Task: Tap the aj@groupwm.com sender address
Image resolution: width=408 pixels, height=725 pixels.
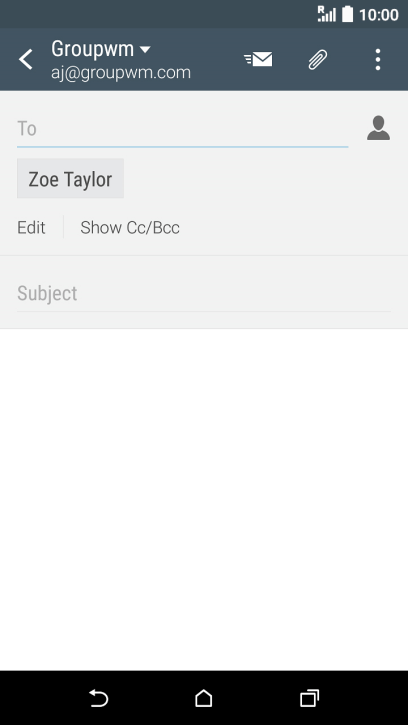Action: (x=121, y=73)
